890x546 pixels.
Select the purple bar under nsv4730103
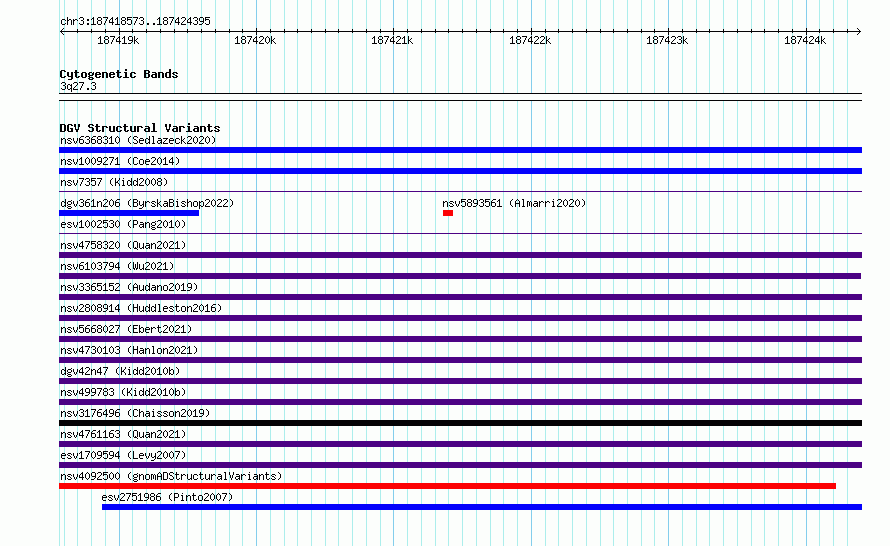point(460,360)
